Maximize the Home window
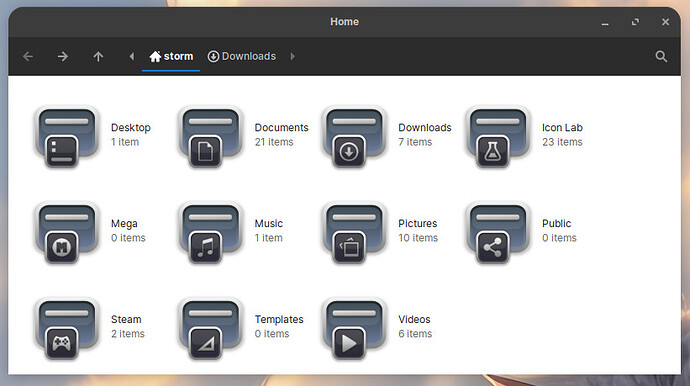Screen dimensions: 690x386 (635, 22)
